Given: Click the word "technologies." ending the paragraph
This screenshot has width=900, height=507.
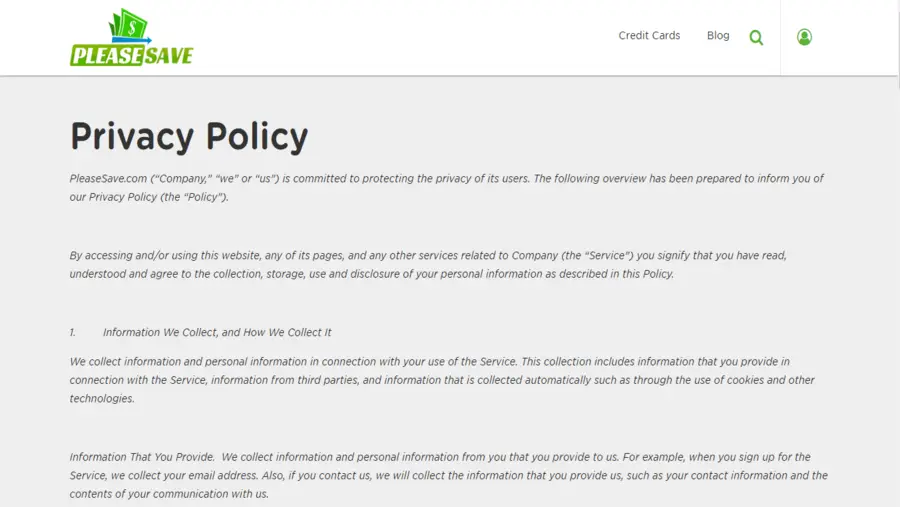Looking at the screenshot, I should (102, 399).
